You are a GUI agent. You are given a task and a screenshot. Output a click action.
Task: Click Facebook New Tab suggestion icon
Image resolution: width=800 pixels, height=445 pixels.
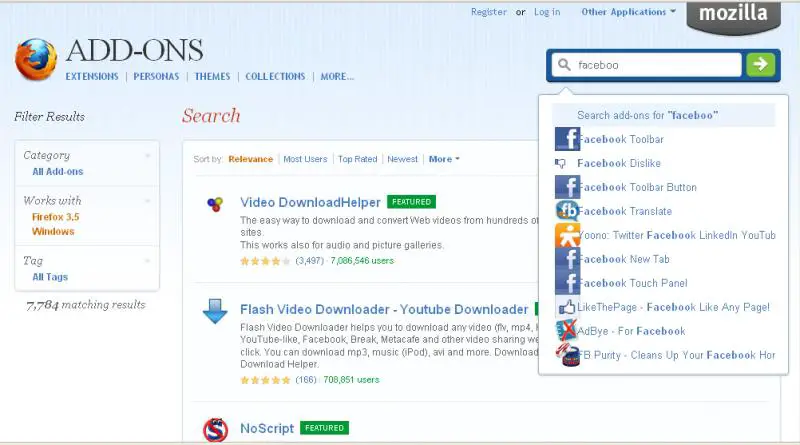(x=567, y=259)
